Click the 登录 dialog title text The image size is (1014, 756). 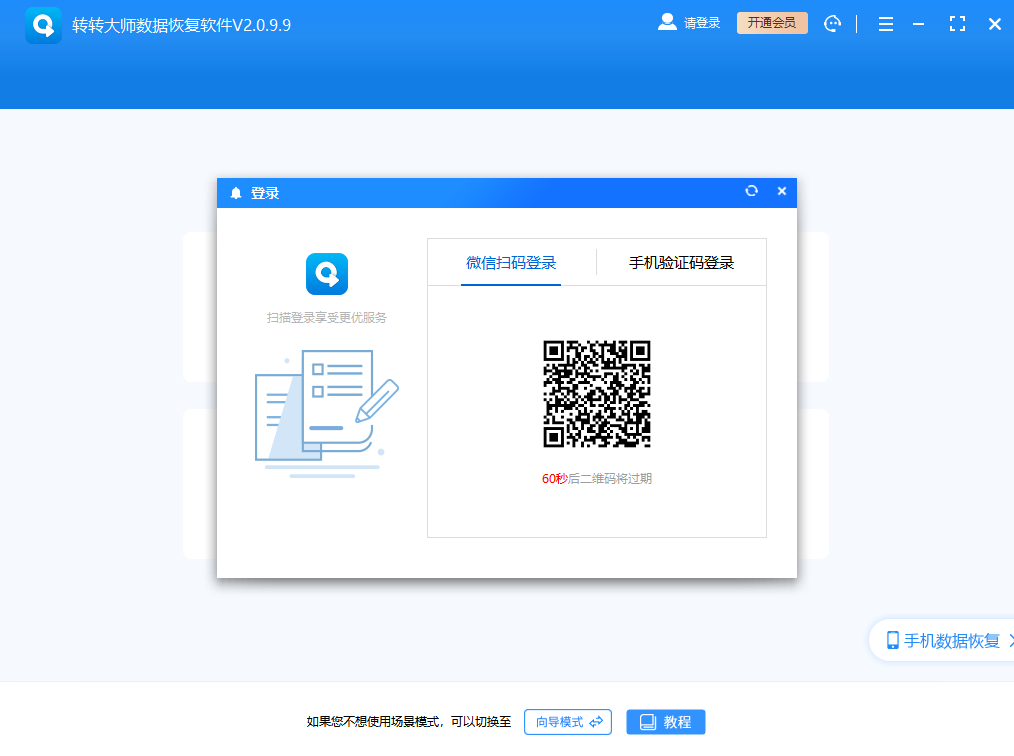pyautogui.click(x=265, y=193)
